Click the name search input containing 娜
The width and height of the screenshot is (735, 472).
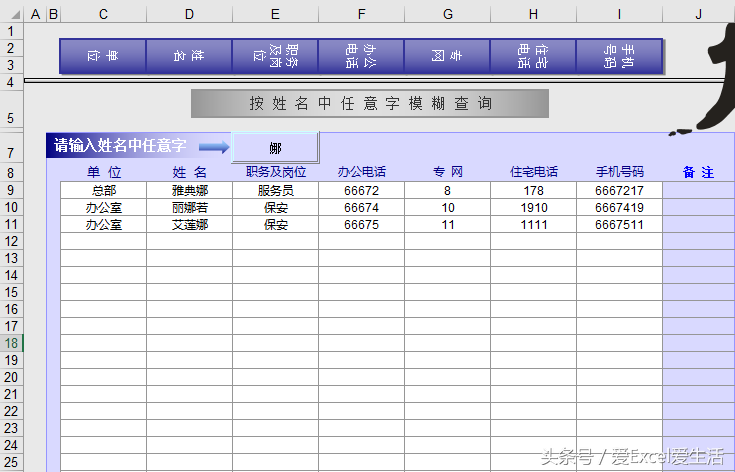275,147
